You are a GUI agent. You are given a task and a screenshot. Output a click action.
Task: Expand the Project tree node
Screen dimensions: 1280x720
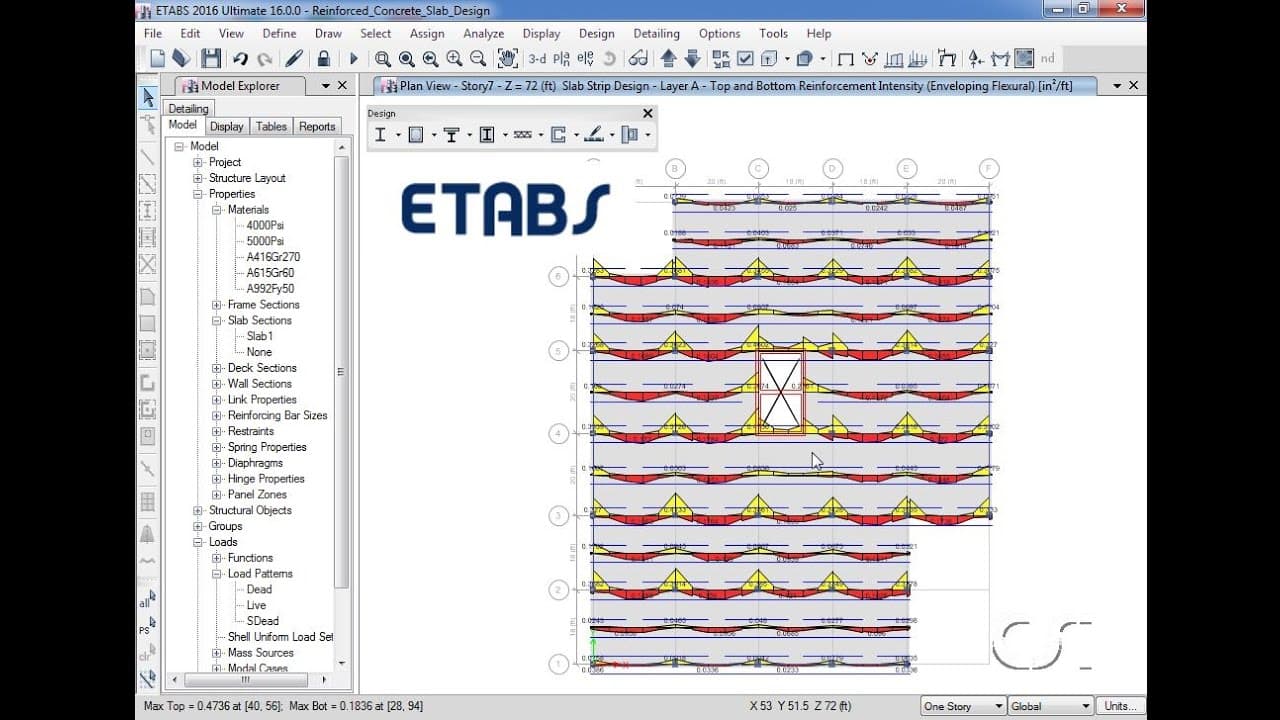point(198,162)
